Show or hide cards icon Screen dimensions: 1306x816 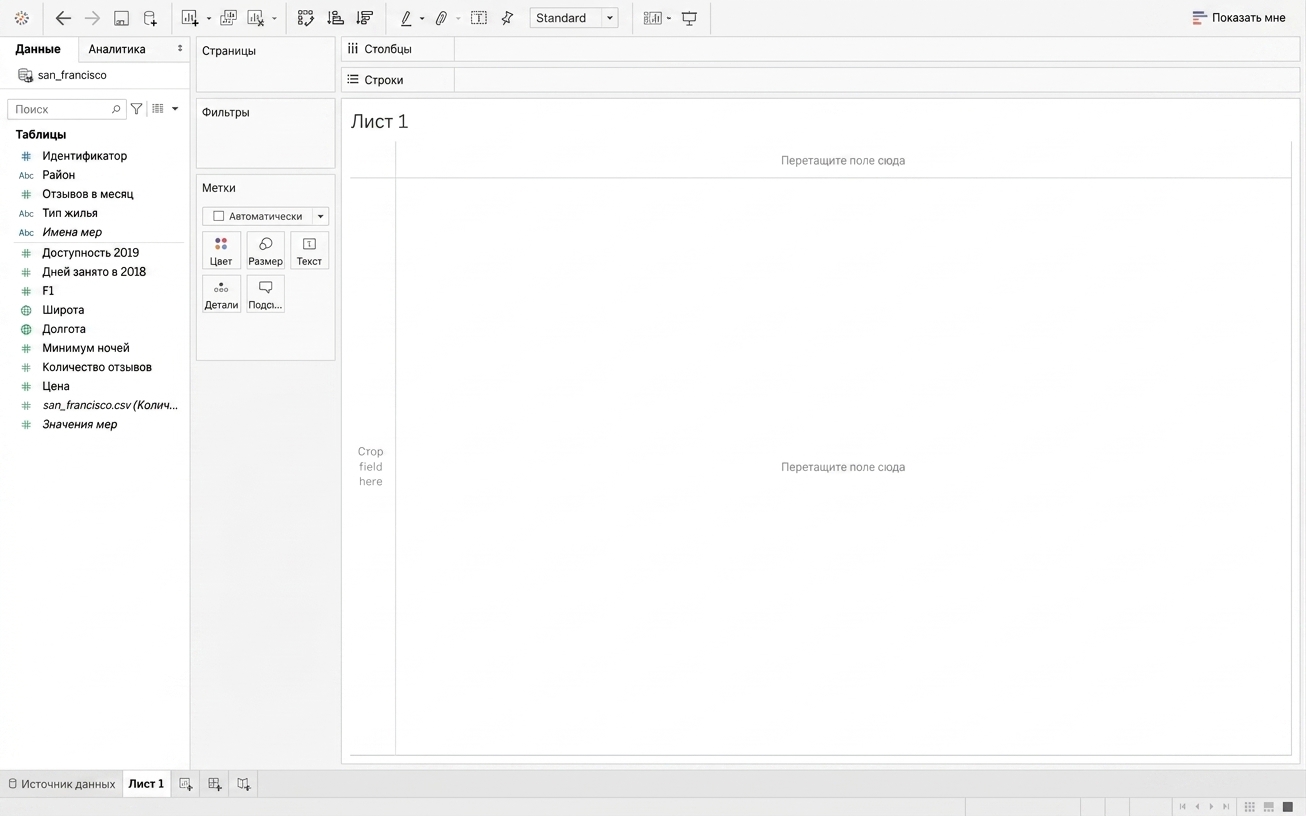pyautogui.click(x=652, y=18)
